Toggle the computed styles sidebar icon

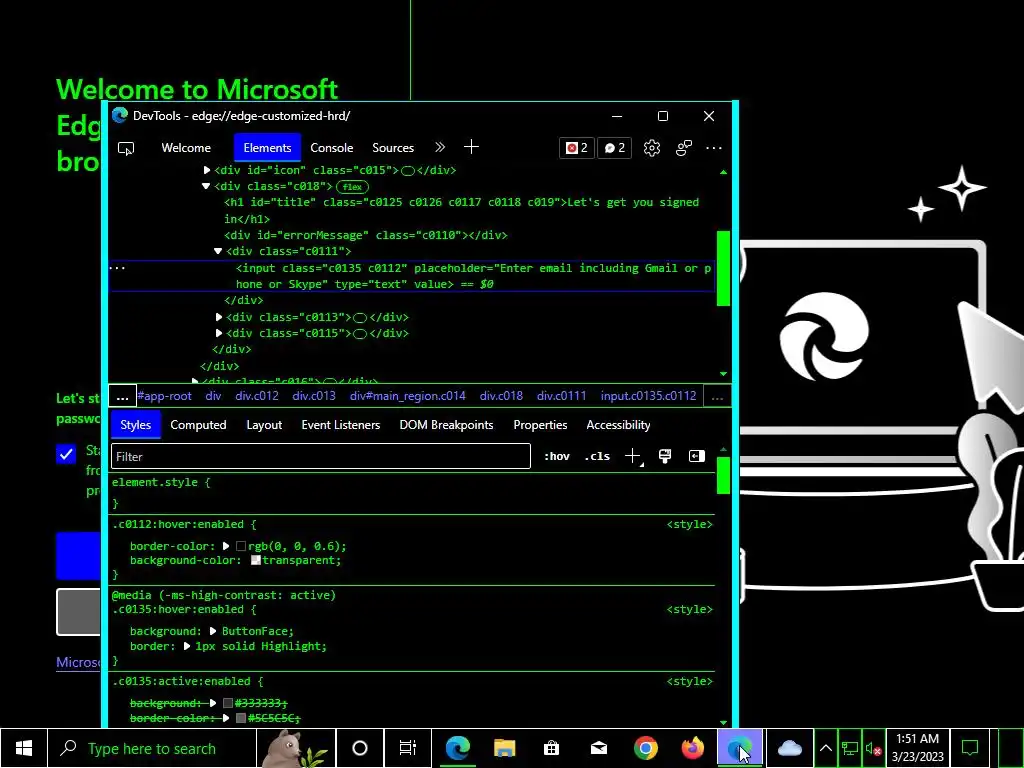697,456
